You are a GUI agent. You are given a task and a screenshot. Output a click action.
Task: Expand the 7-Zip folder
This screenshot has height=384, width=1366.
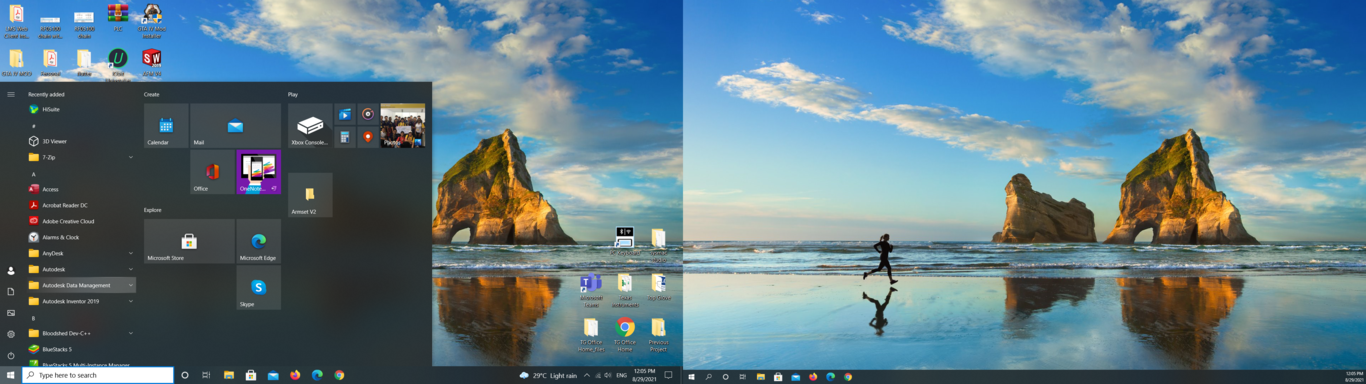click(80, 157)
